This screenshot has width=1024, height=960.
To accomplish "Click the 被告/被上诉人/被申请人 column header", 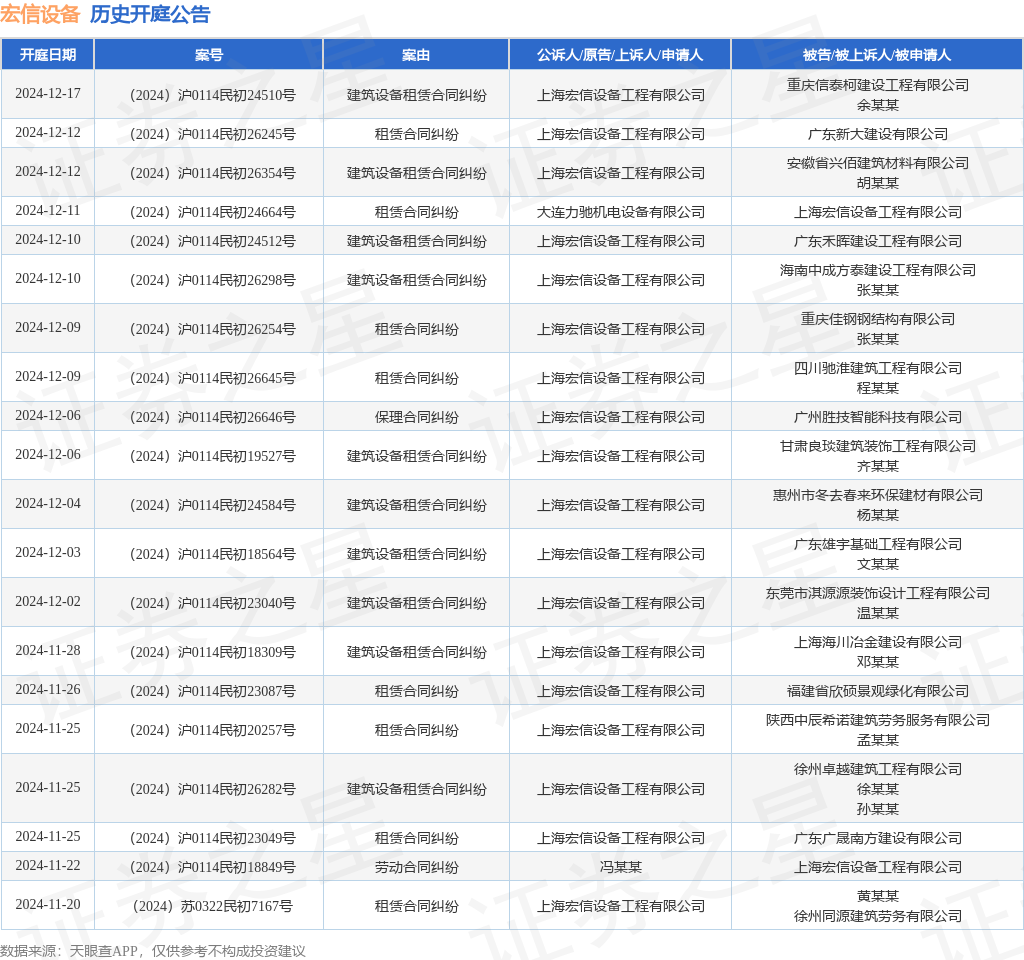I will tap(877, 55).
